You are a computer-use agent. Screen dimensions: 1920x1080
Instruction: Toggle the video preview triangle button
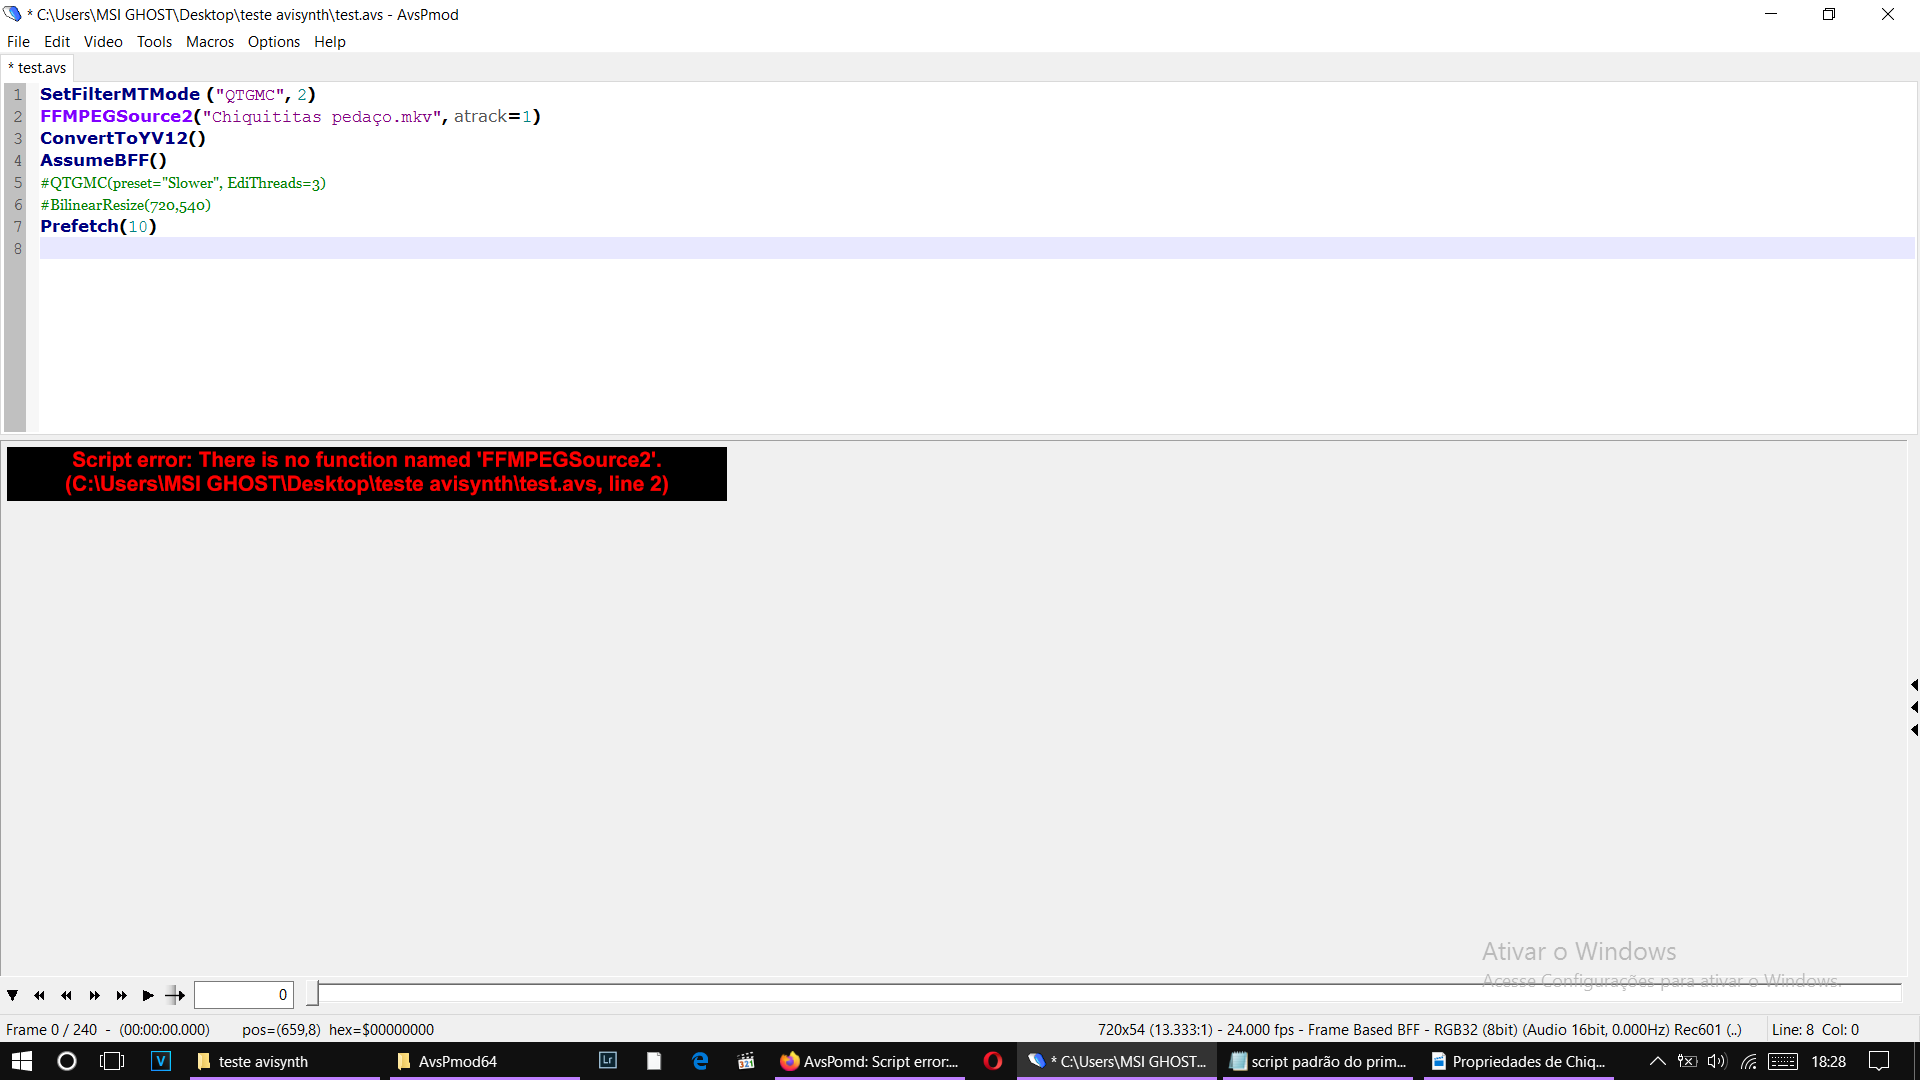click(x=12, y=995)
